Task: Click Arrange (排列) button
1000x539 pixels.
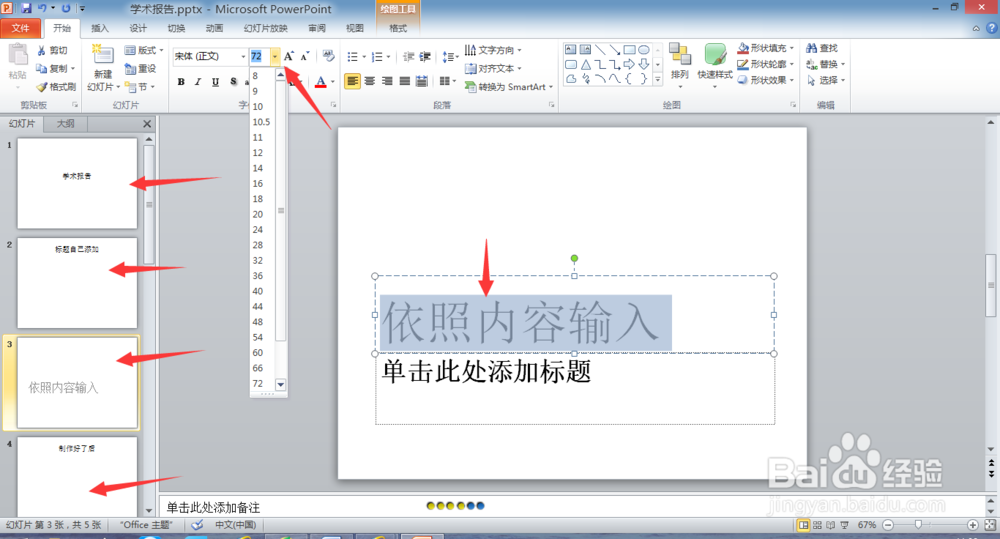Action: [680, 66]
